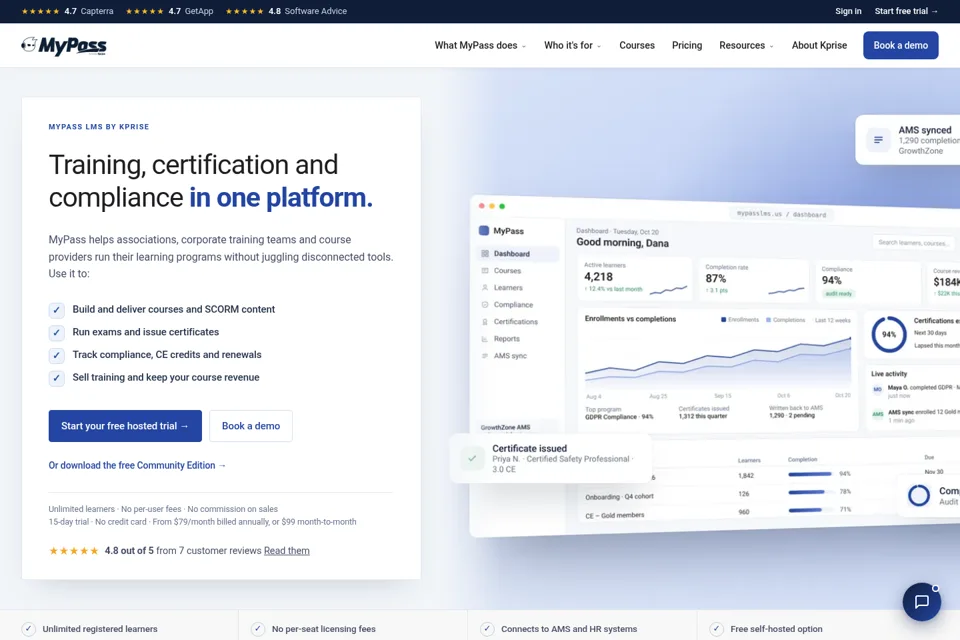This screenshot has width=960, height=640.
Task: Click 'GrowthZone AMS' label in mockup sidebar
Action: coord(505,427)
